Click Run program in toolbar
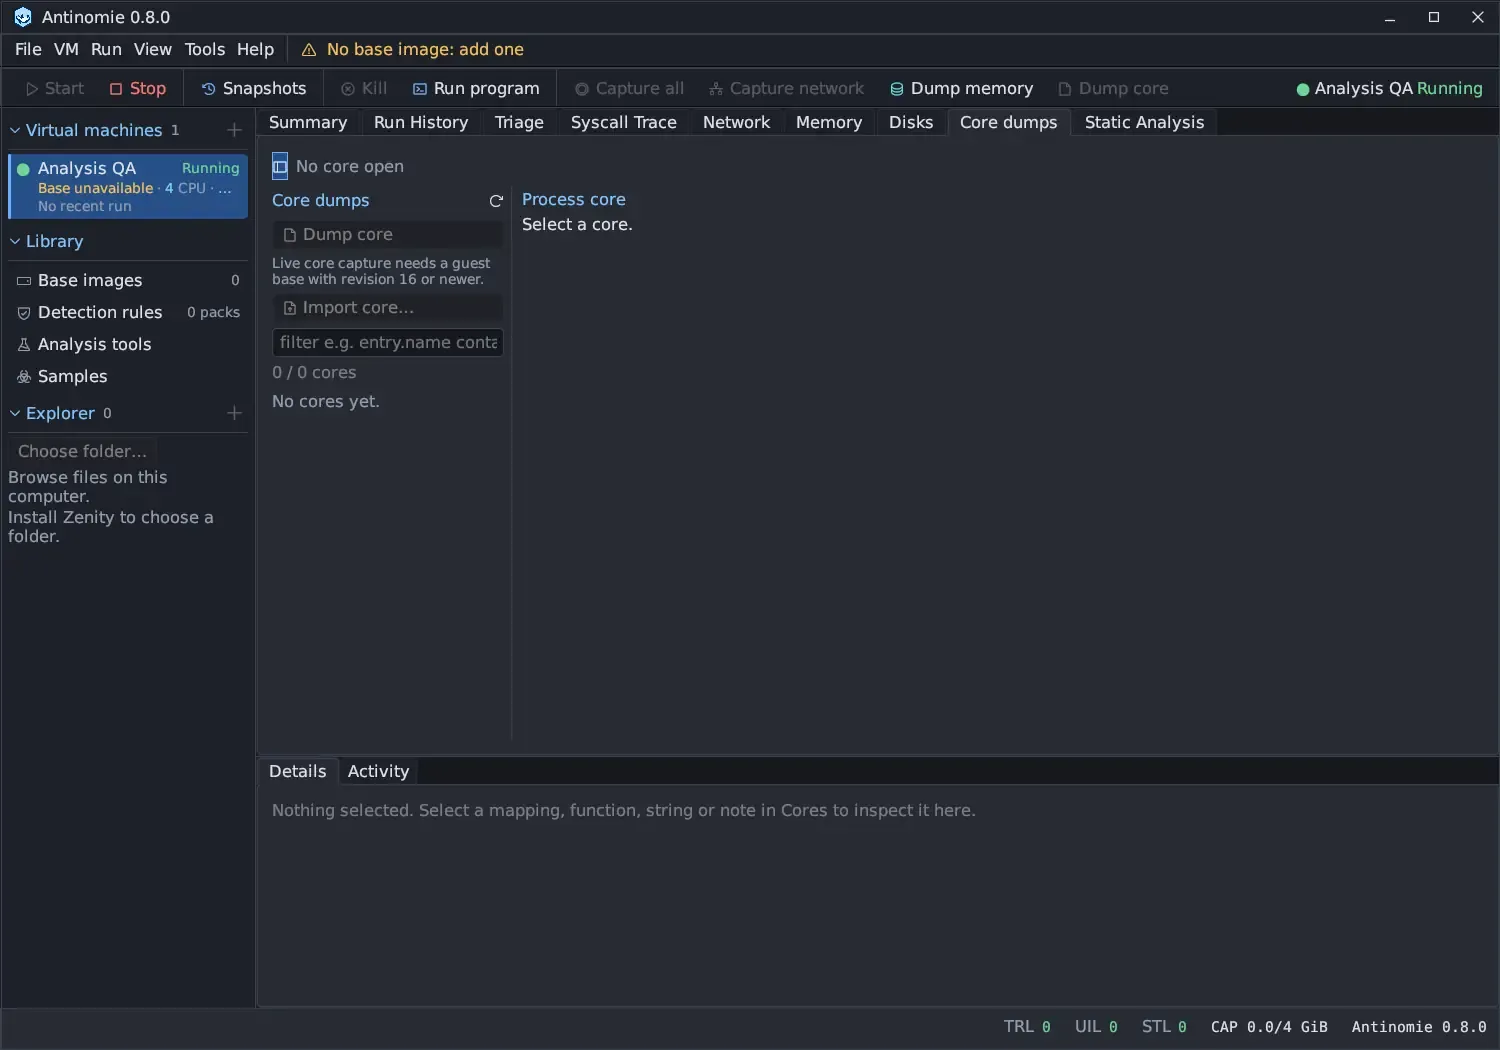Image resolution: width=1500 pixels, height=1050 pixels. pyautogui.click(x=476, y=88)
